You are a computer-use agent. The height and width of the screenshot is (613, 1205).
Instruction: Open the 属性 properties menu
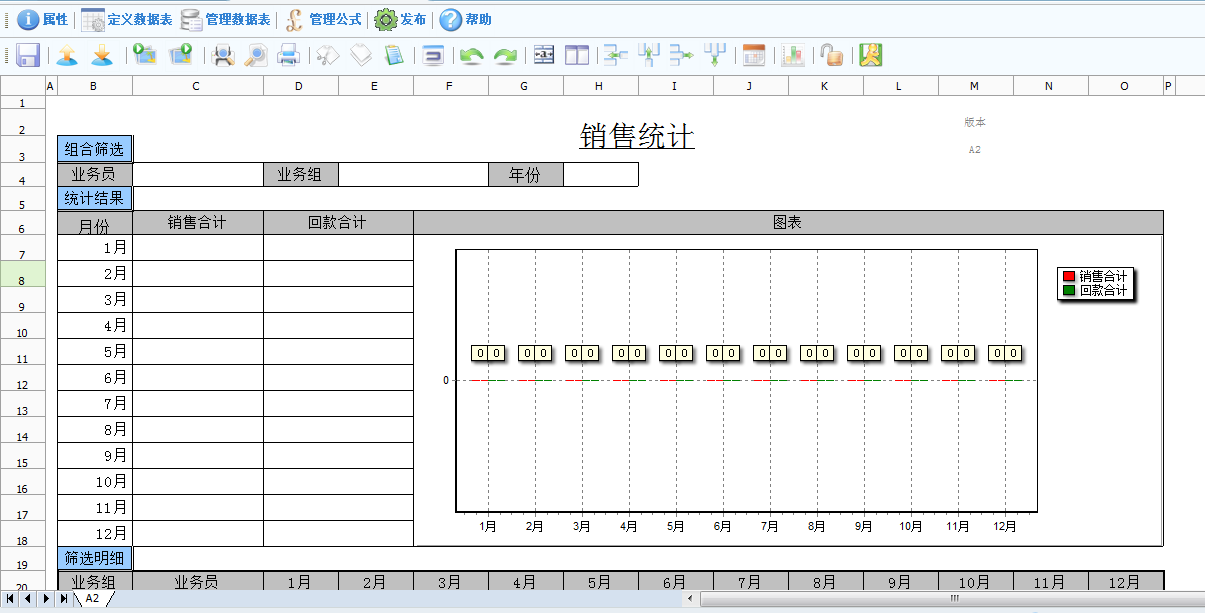43,19
